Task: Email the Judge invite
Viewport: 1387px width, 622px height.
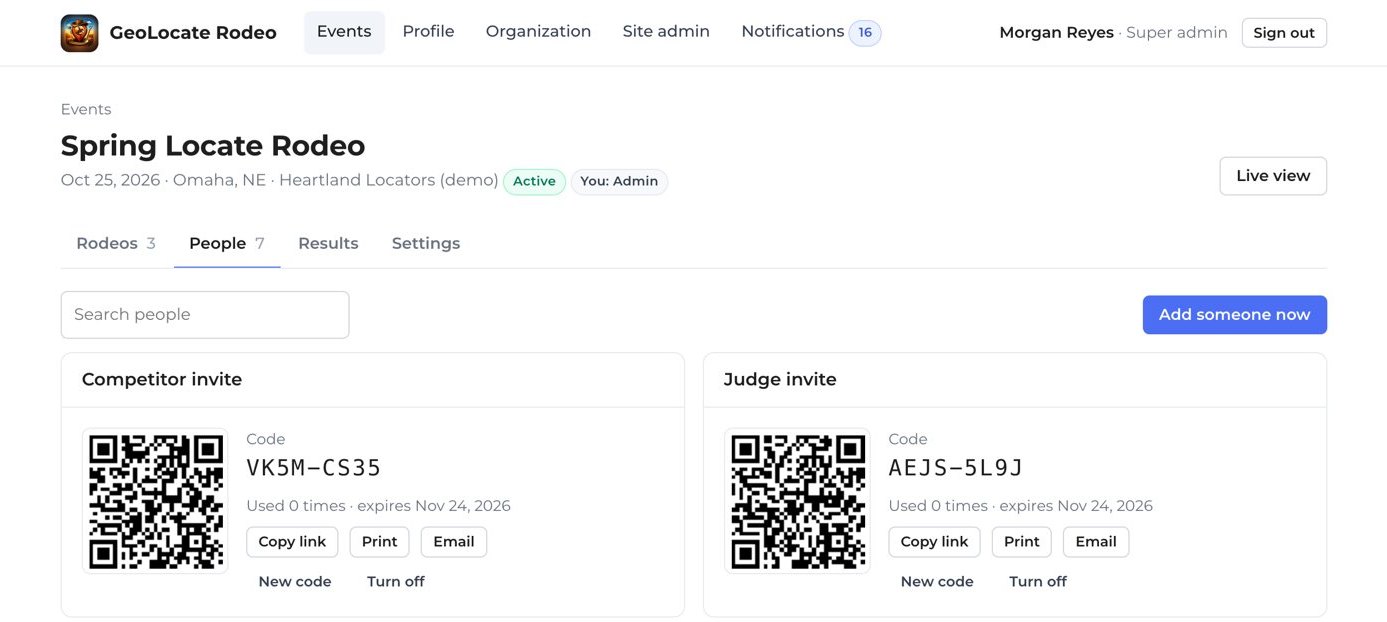Action: click(x=1096, y=542)
